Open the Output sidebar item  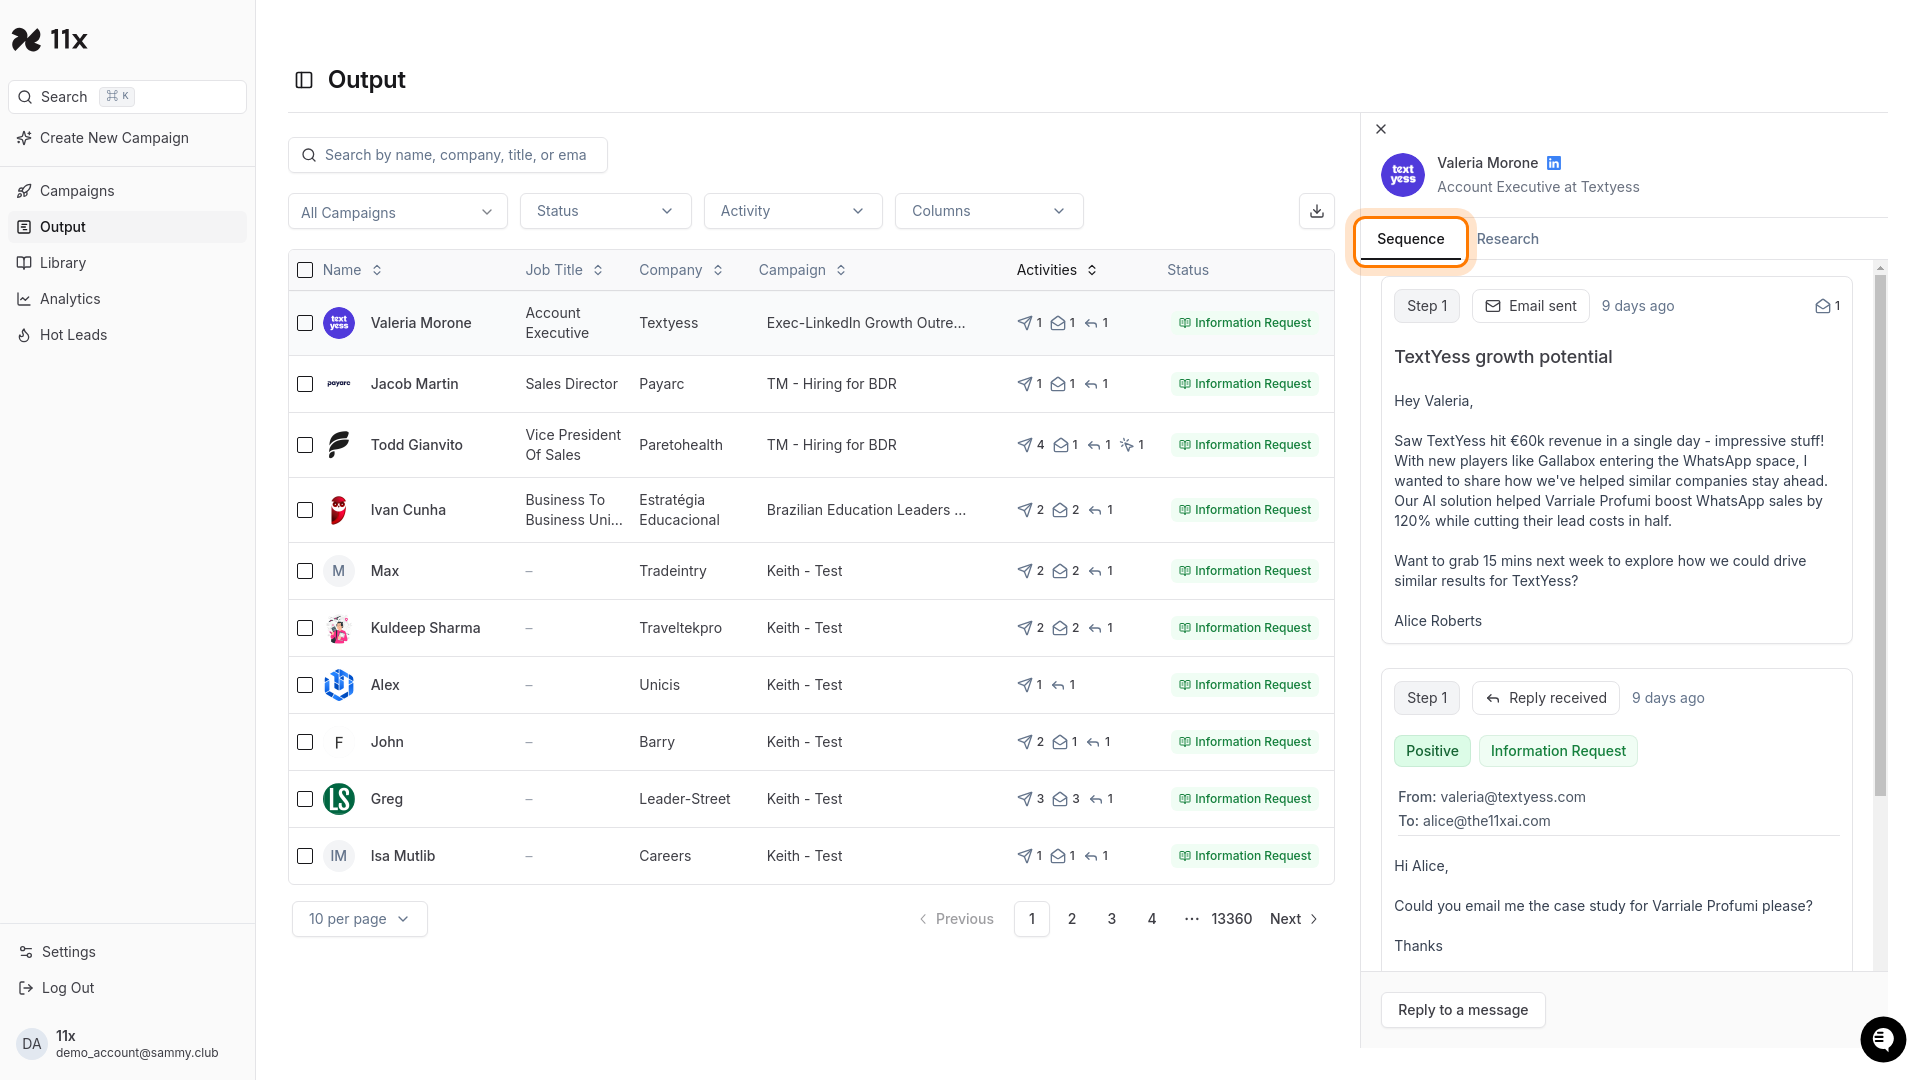pyautogui.click(x=127, y=227)
